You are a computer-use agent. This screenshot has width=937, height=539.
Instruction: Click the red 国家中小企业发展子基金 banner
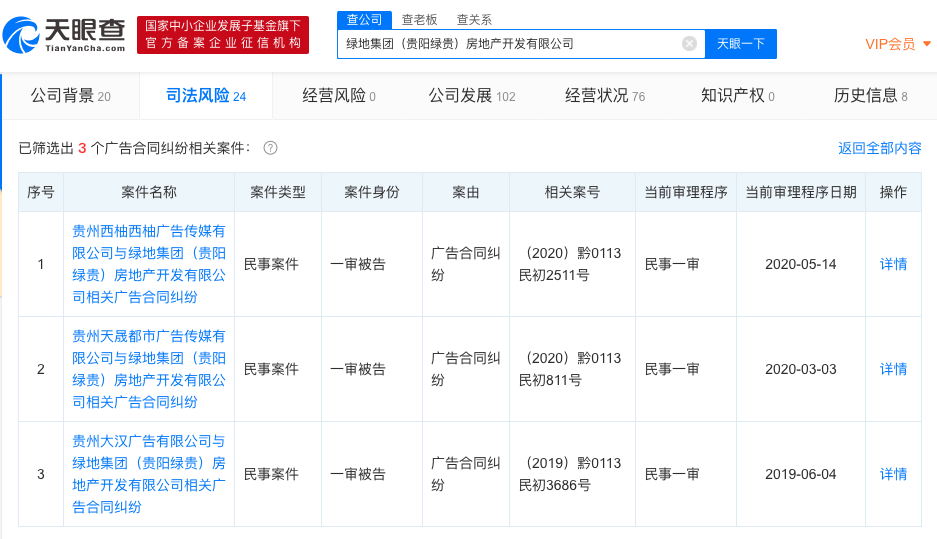click(223, 35)
